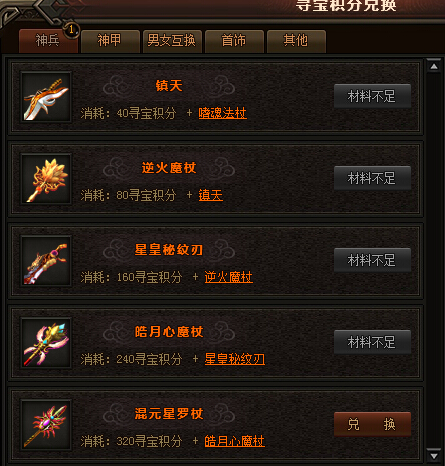The image size is (445, 466).
Task: Click the scrollbar up arrow
Action: point(434,67)
